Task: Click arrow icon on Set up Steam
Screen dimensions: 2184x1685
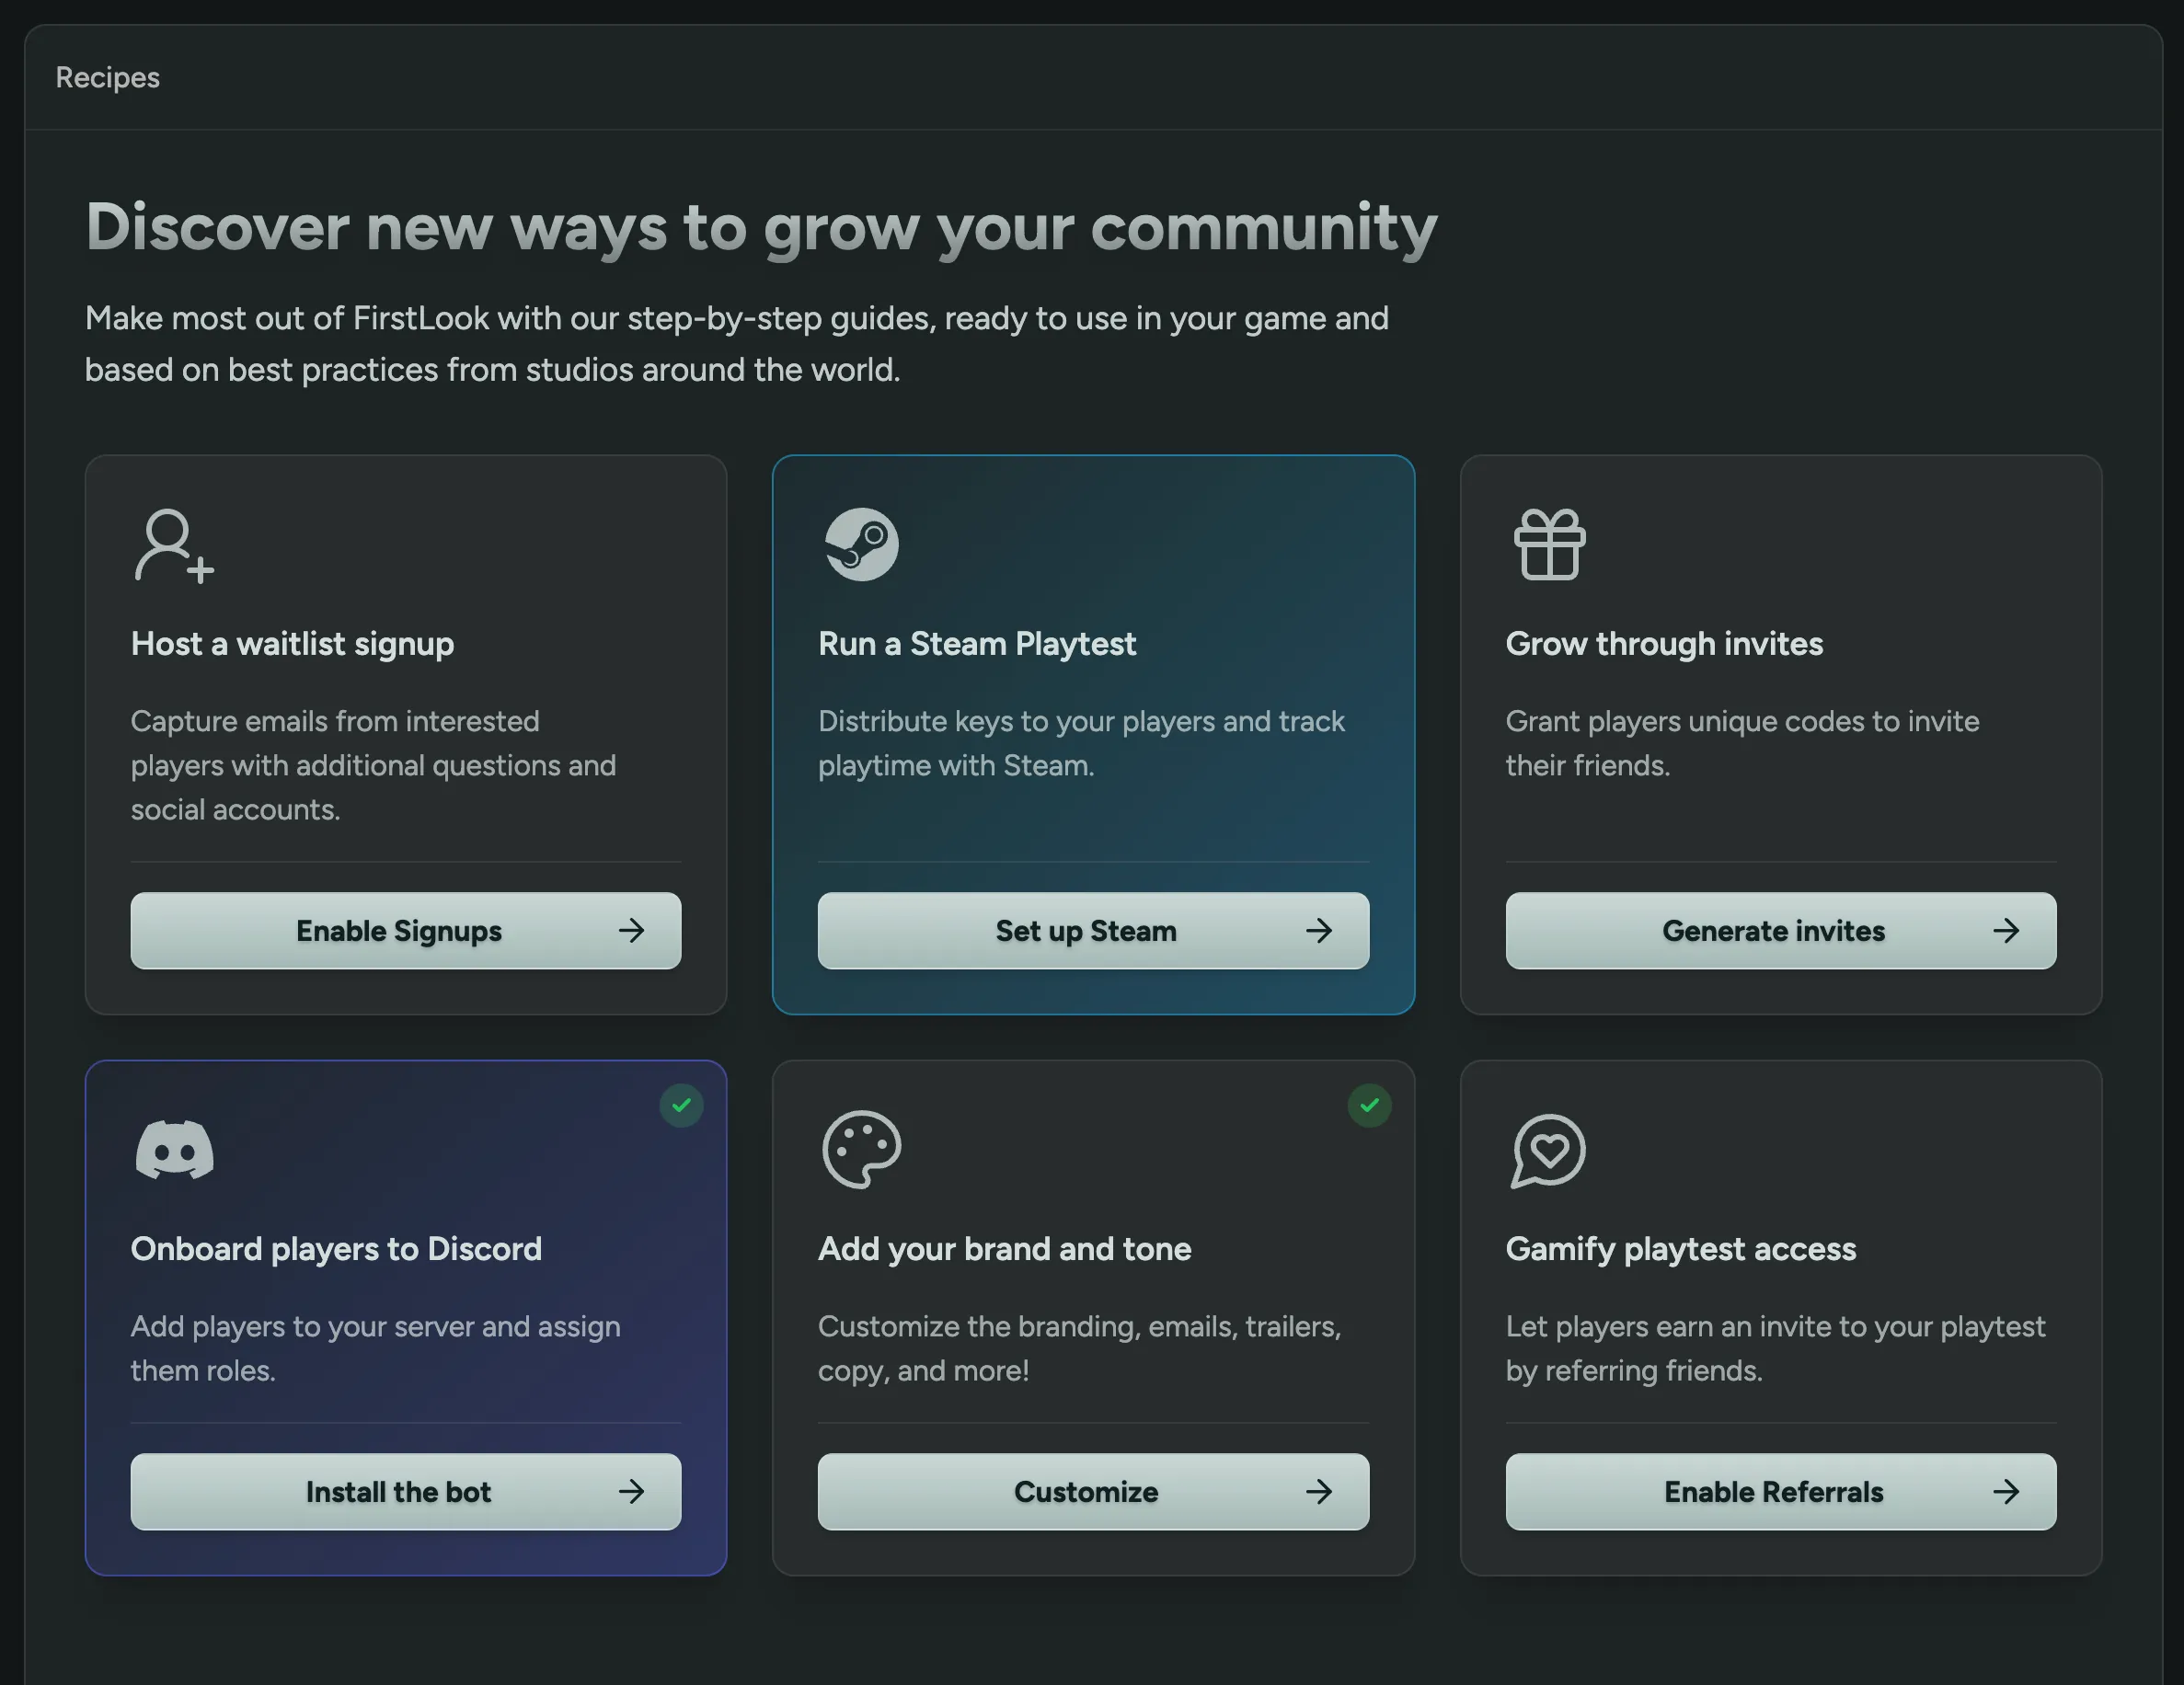Action: [1319, 931]
